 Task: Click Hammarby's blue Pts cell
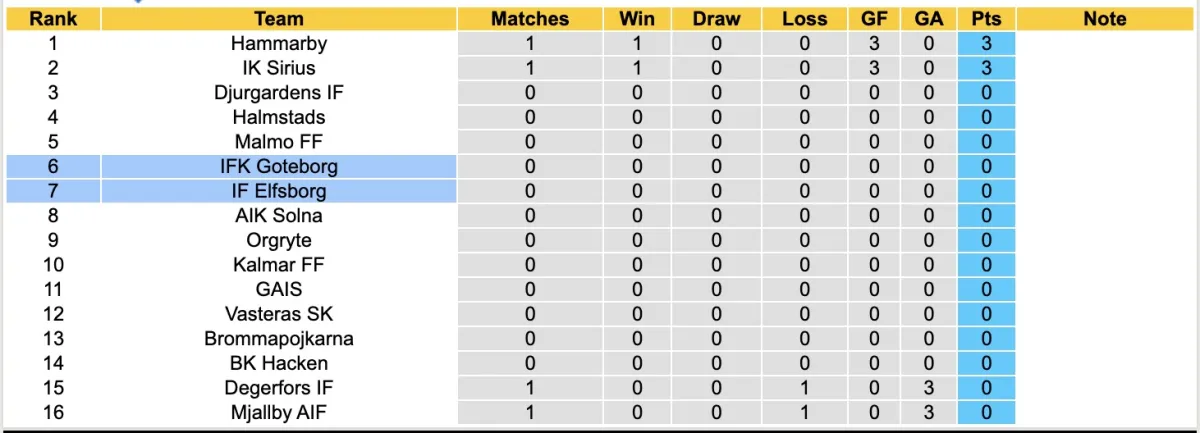click(x=986, y=43)
